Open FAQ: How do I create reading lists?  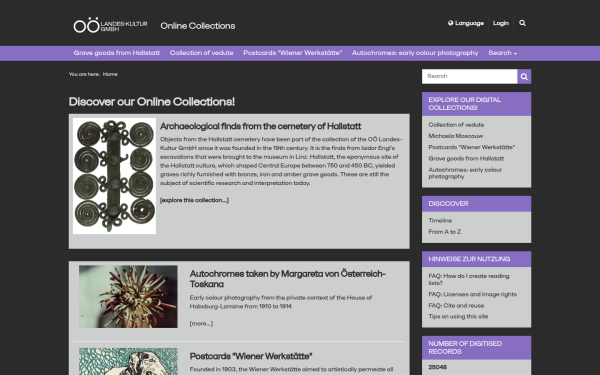[x=469, y=279]
